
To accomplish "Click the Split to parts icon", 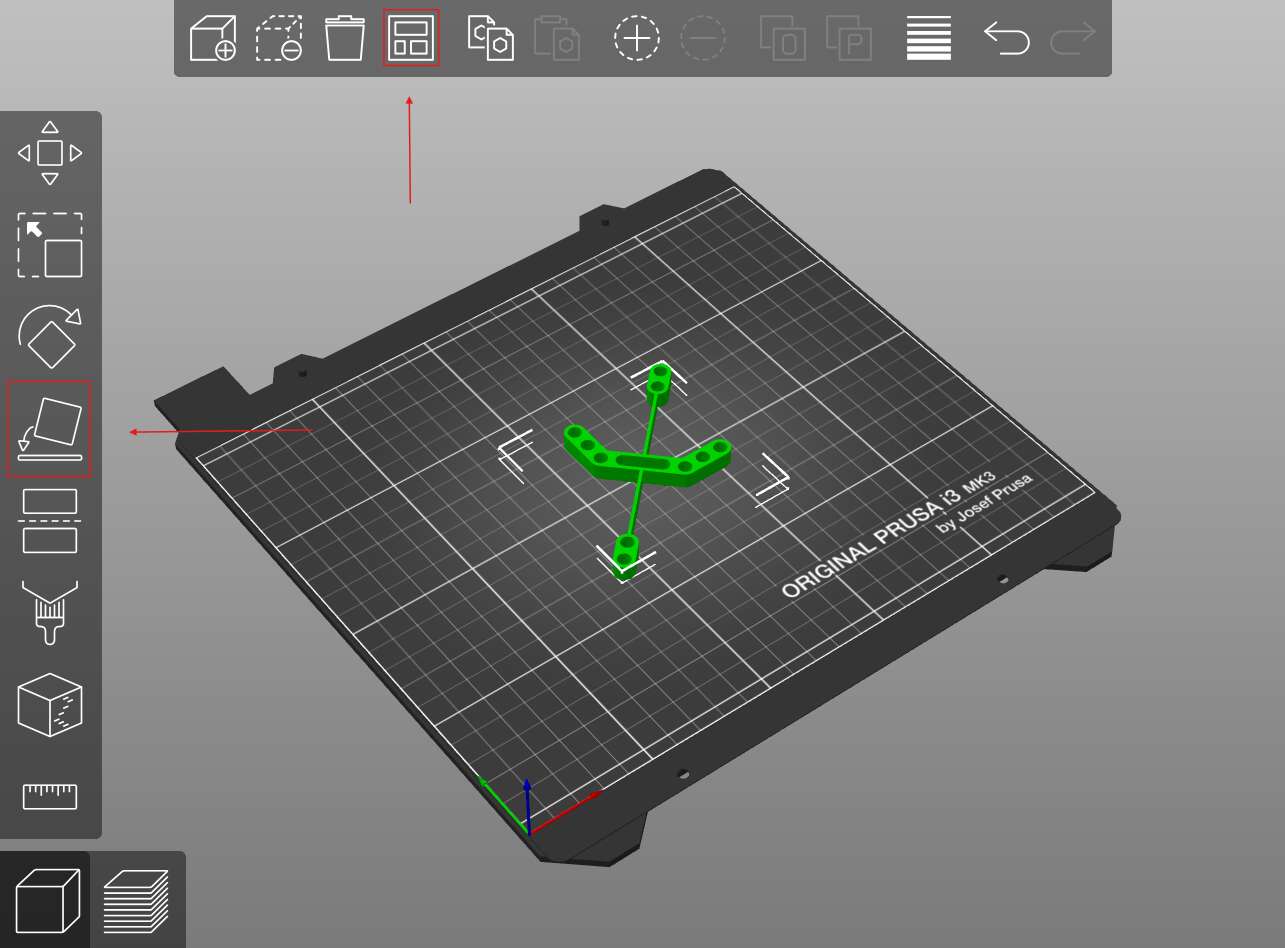I will [849, 38].
